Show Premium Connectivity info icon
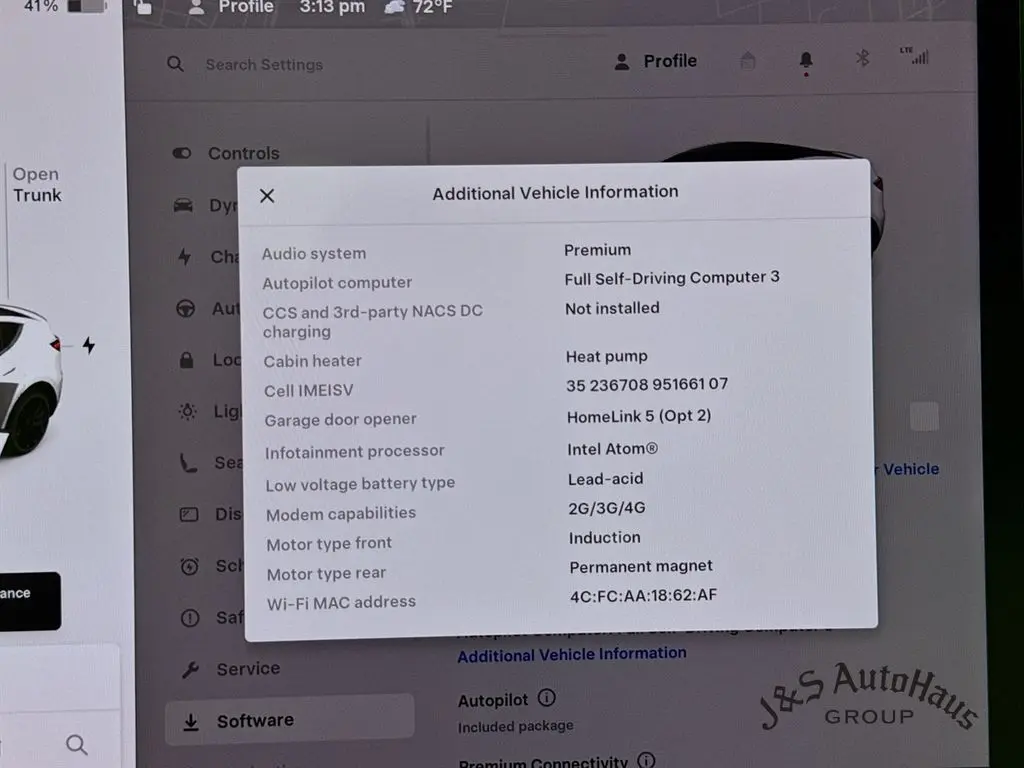Viewport: 1024px width, 768px height. 646,760
